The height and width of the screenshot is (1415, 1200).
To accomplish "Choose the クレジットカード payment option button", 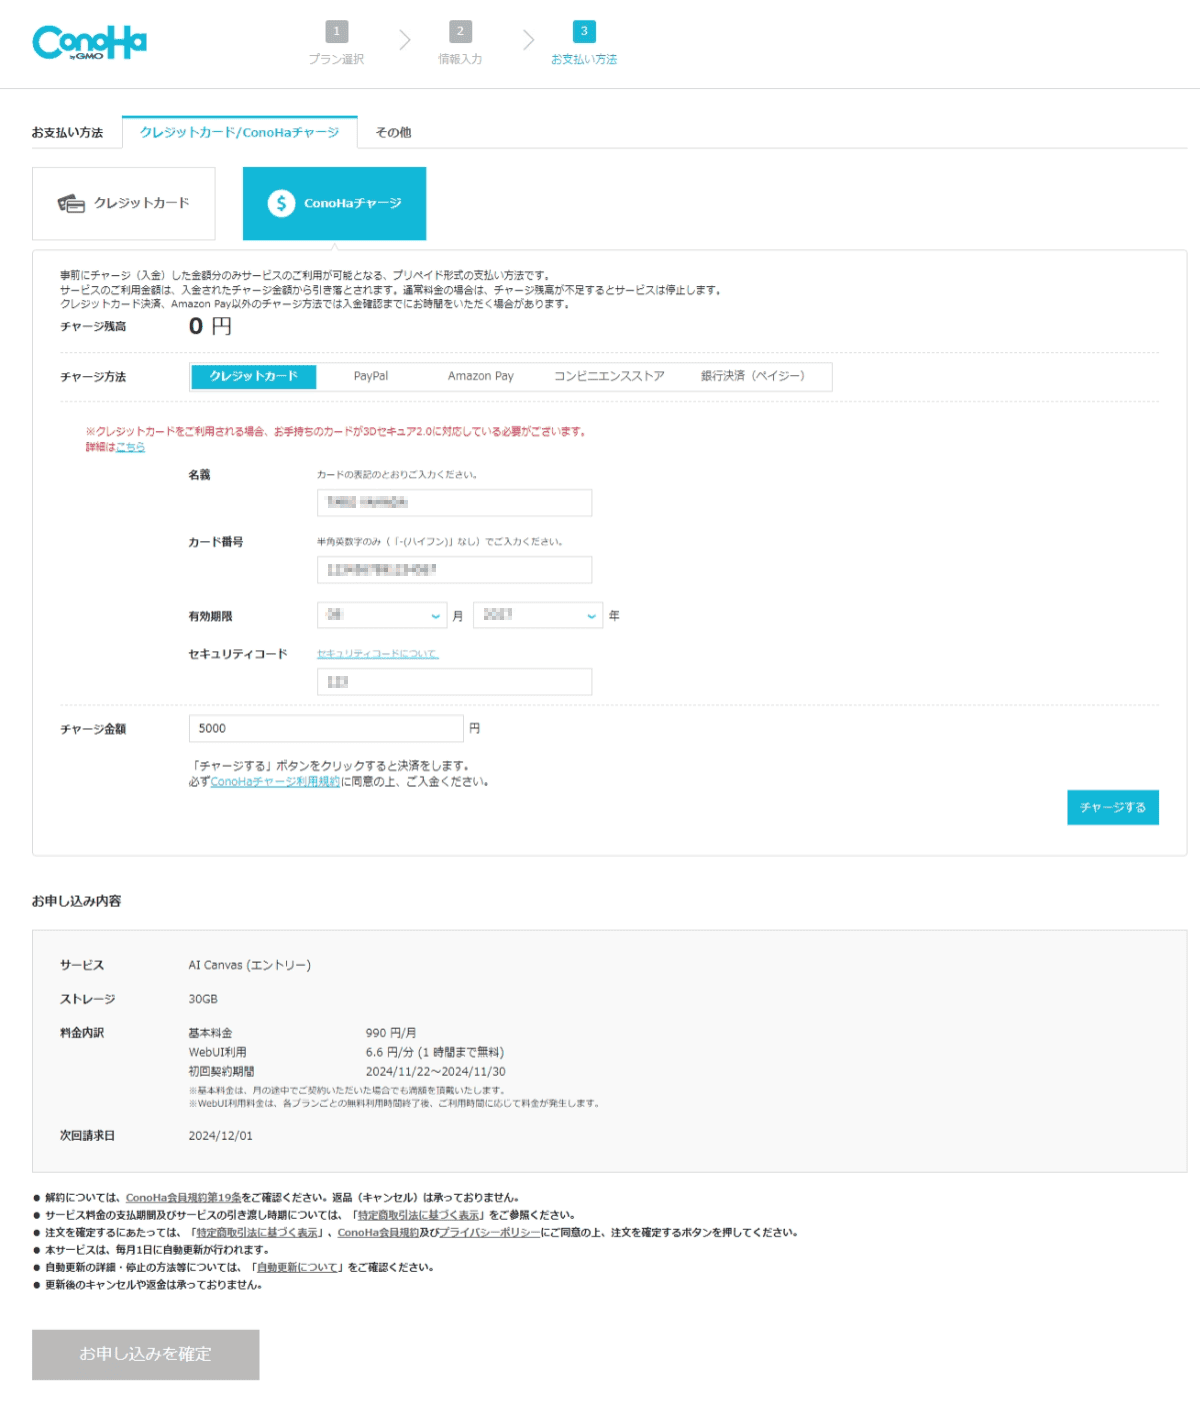I will coord(124,203).
